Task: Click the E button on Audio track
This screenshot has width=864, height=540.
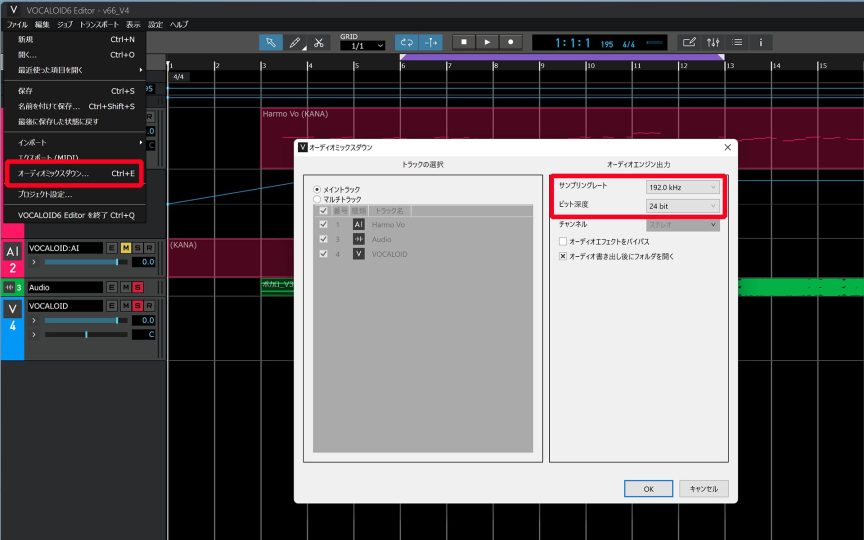Action: coord(112,287)
